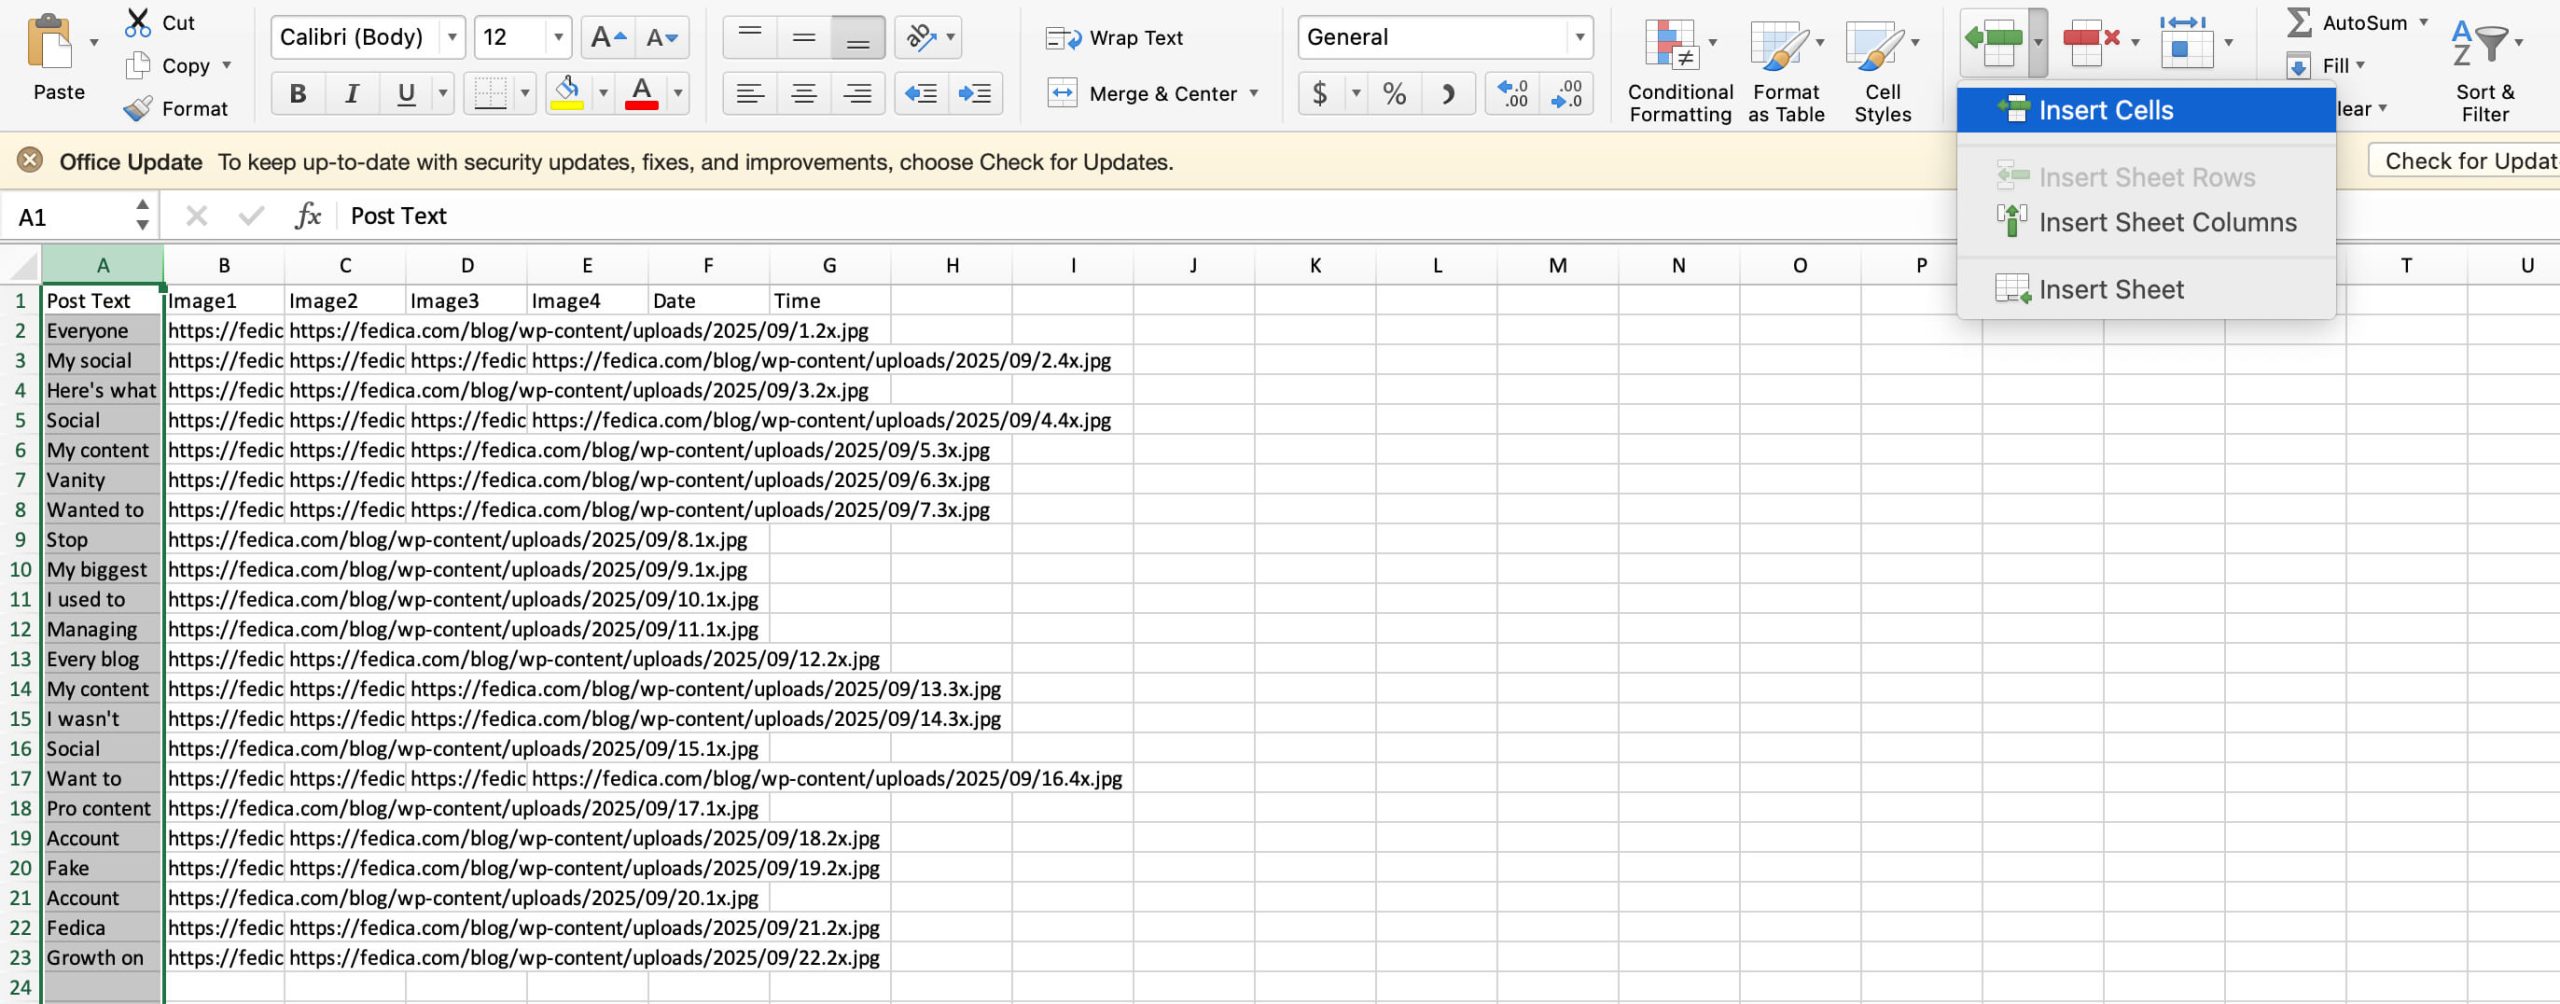The width and height of the screenshot is (2560, 1004).
Task: Increase font size with the larger A icon
Action: (x=607, y=38)
